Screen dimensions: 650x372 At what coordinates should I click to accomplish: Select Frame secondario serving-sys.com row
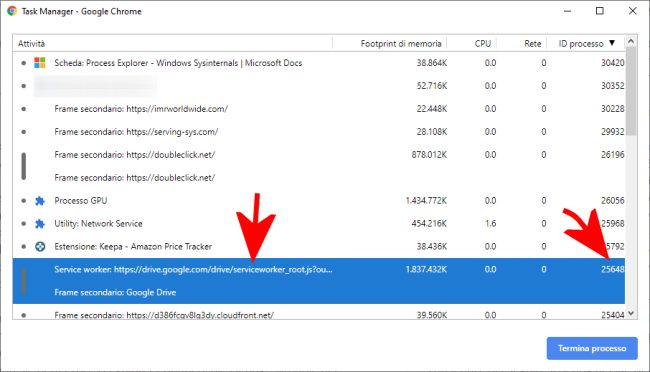coord(319,132)
